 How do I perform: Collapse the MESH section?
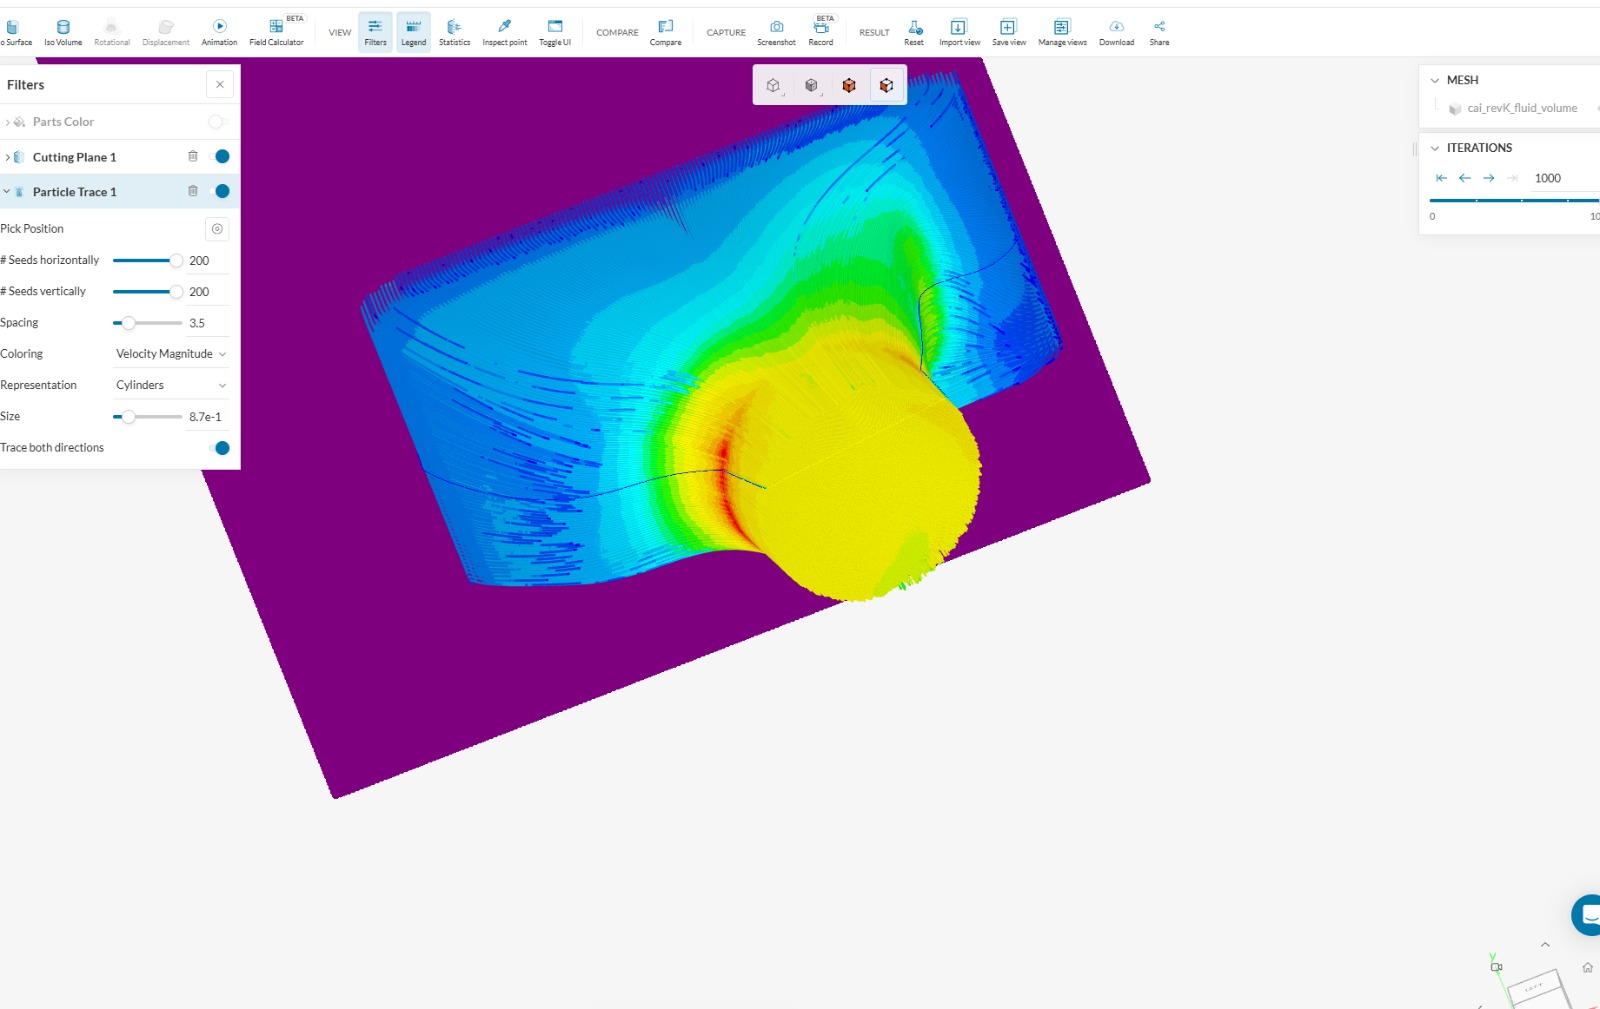[x=1435, y=80]
